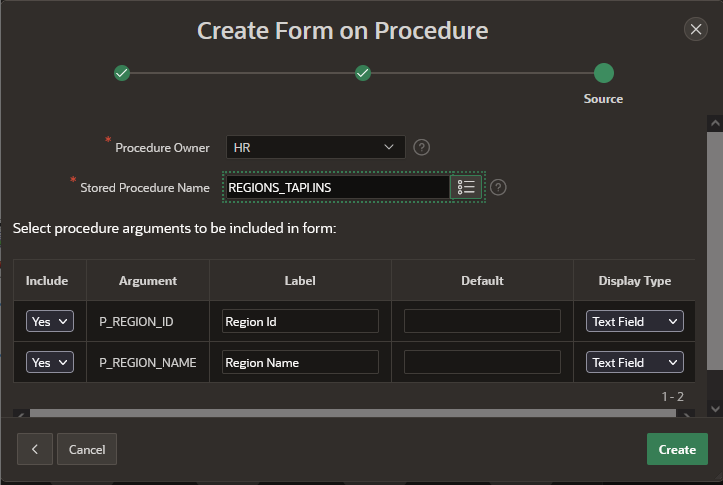
Task: Click the Create button
Action: (x=677, y=449)
